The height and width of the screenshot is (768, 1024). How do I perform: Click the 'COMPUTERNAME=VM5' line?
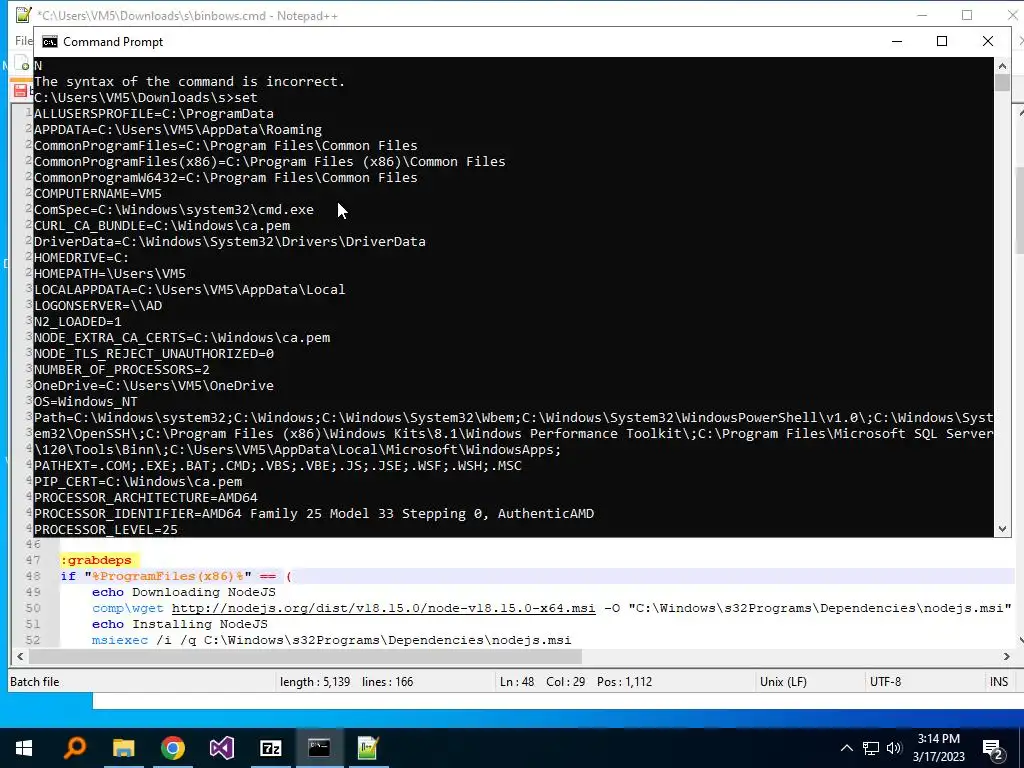[98, 193]
